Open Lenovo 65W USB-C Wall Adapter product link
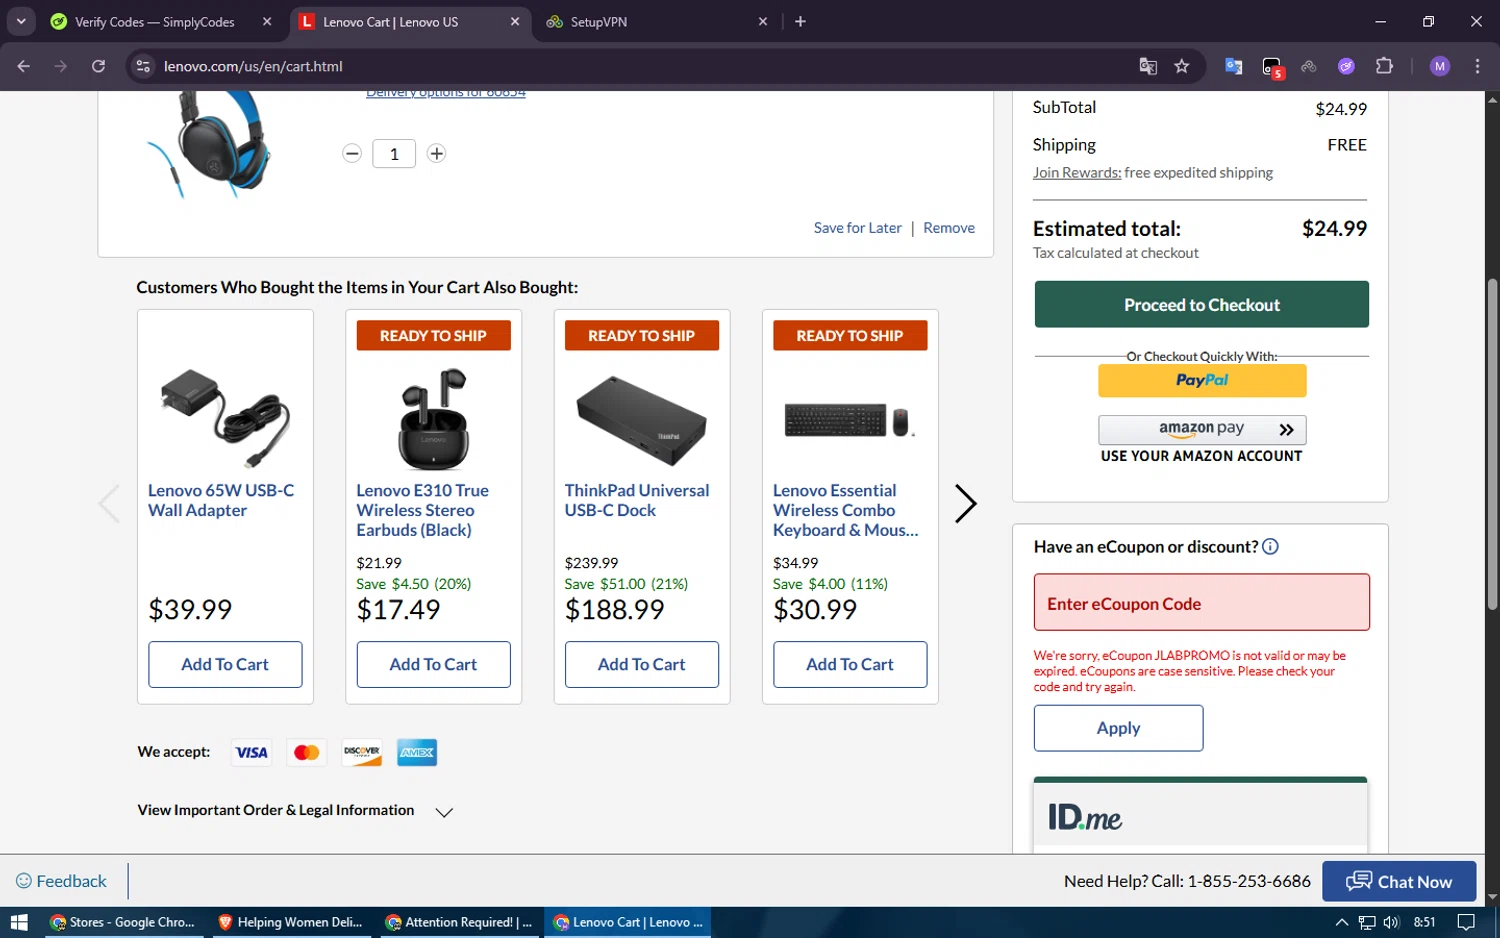1500x938 pixels. (221, 500)
